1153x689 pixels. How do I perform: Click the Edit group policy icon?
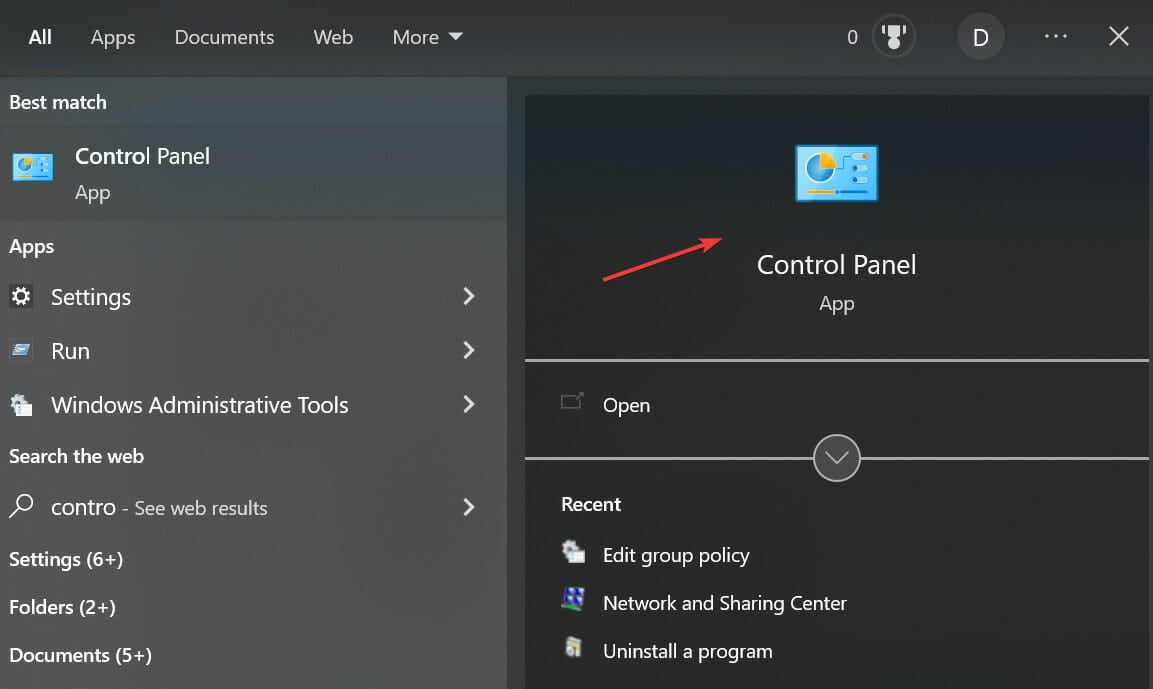[573, 551]
